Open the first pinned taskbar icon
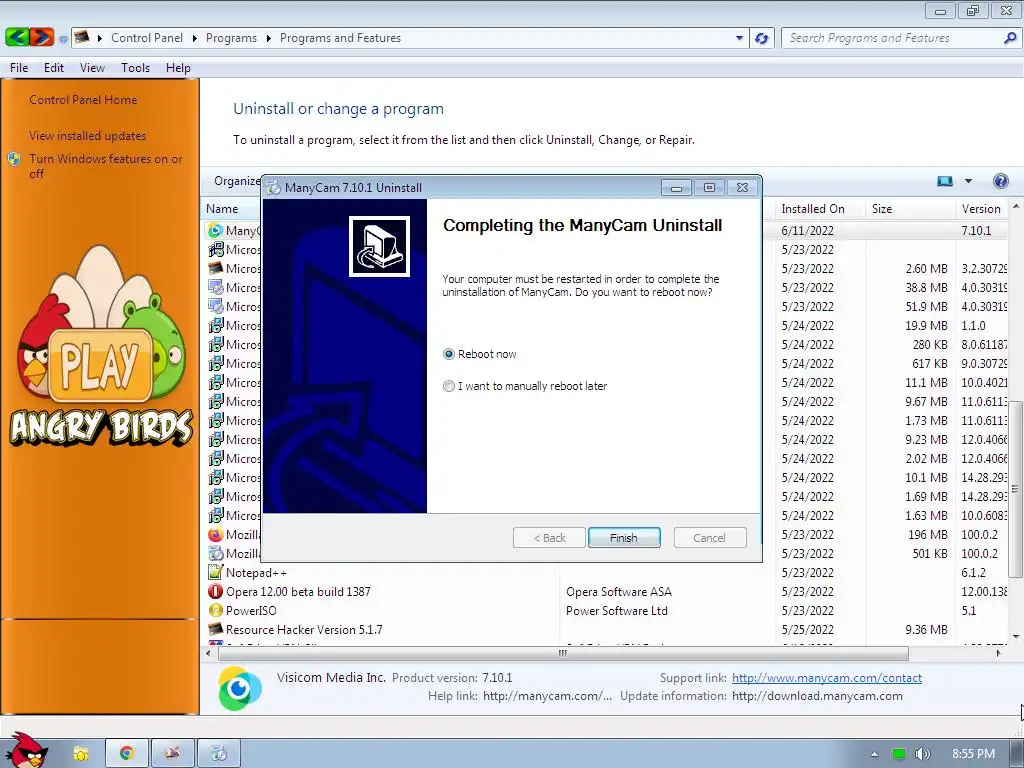This screenshot has height=768, width=1024. tap(80, 754)
